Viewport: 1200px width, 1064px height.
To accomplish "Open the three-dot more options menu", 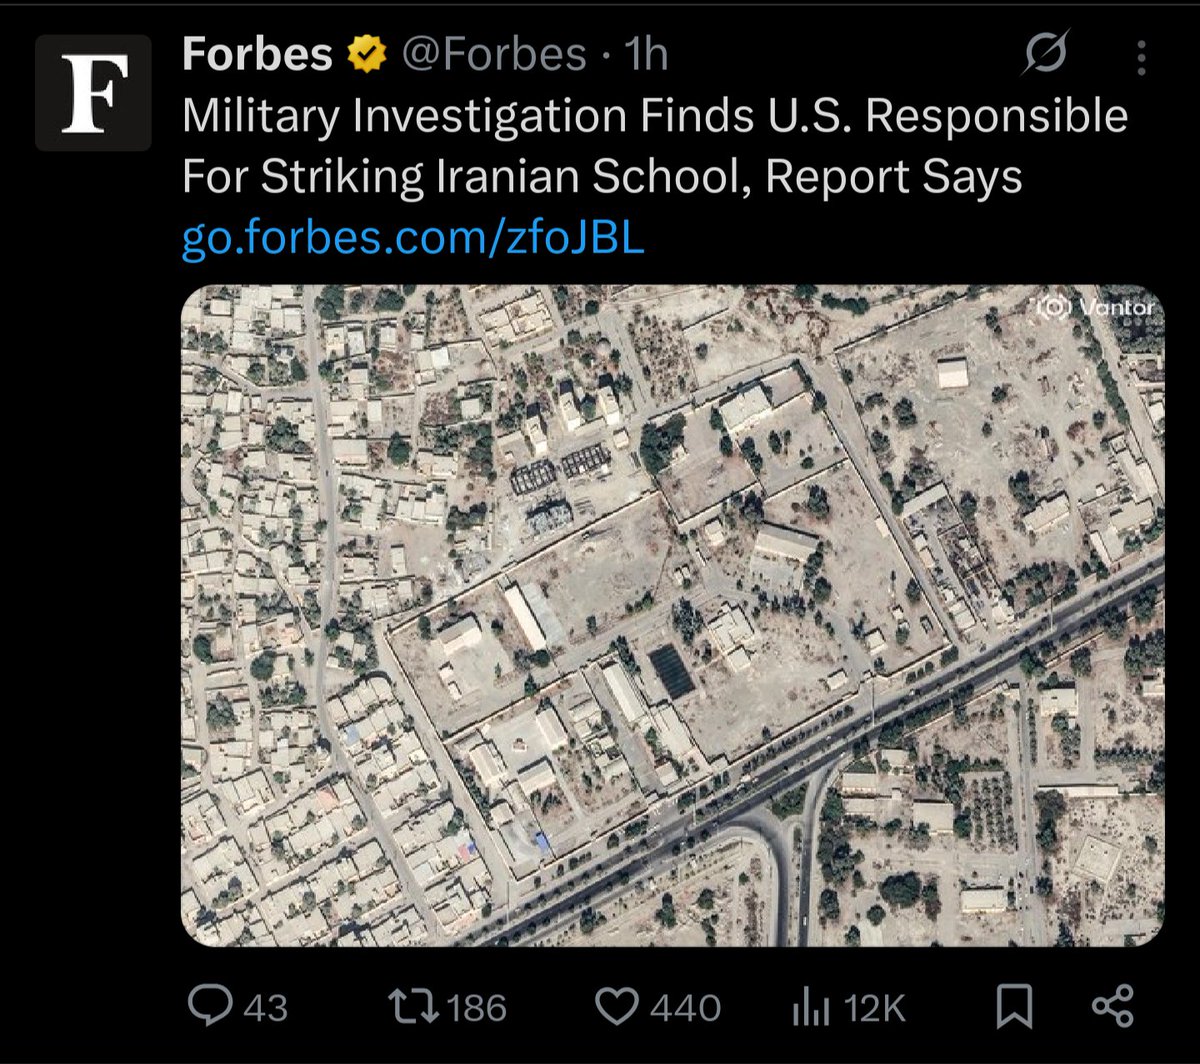I will [1141, 58].
